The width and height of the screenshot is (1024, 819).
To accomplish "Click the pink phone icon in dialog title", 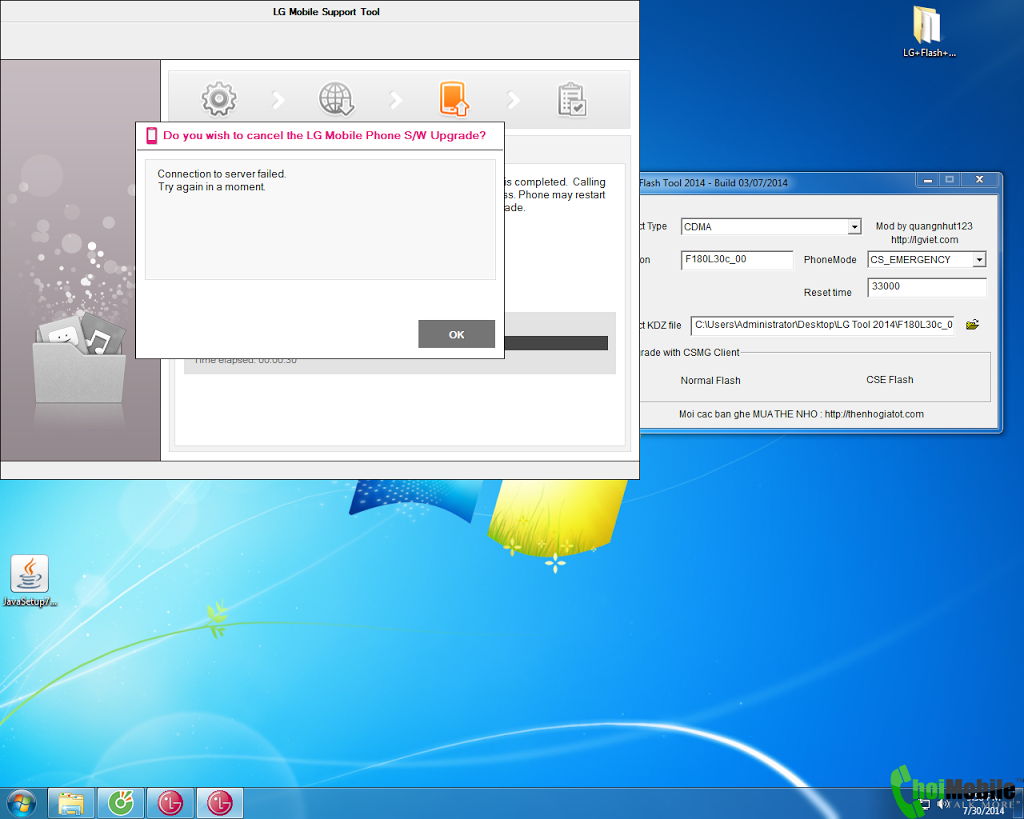I will (152, 135).
